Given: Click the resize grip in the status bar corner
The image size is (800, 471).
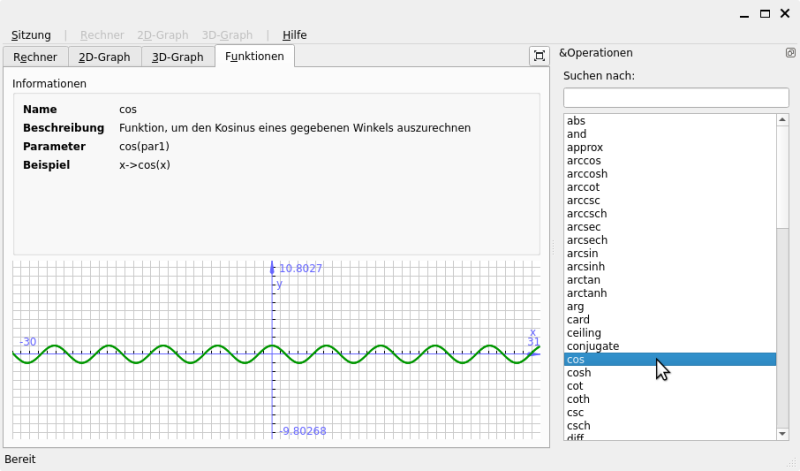Looking at the screenshot, I should pos(791,462).
